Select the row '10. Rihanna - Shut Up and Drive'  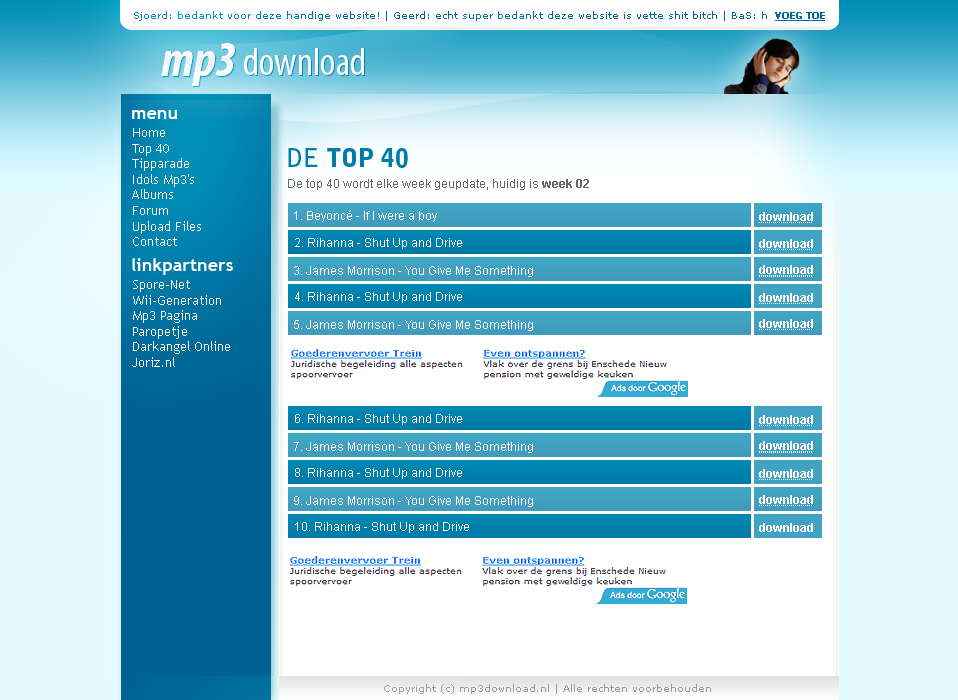519,526
